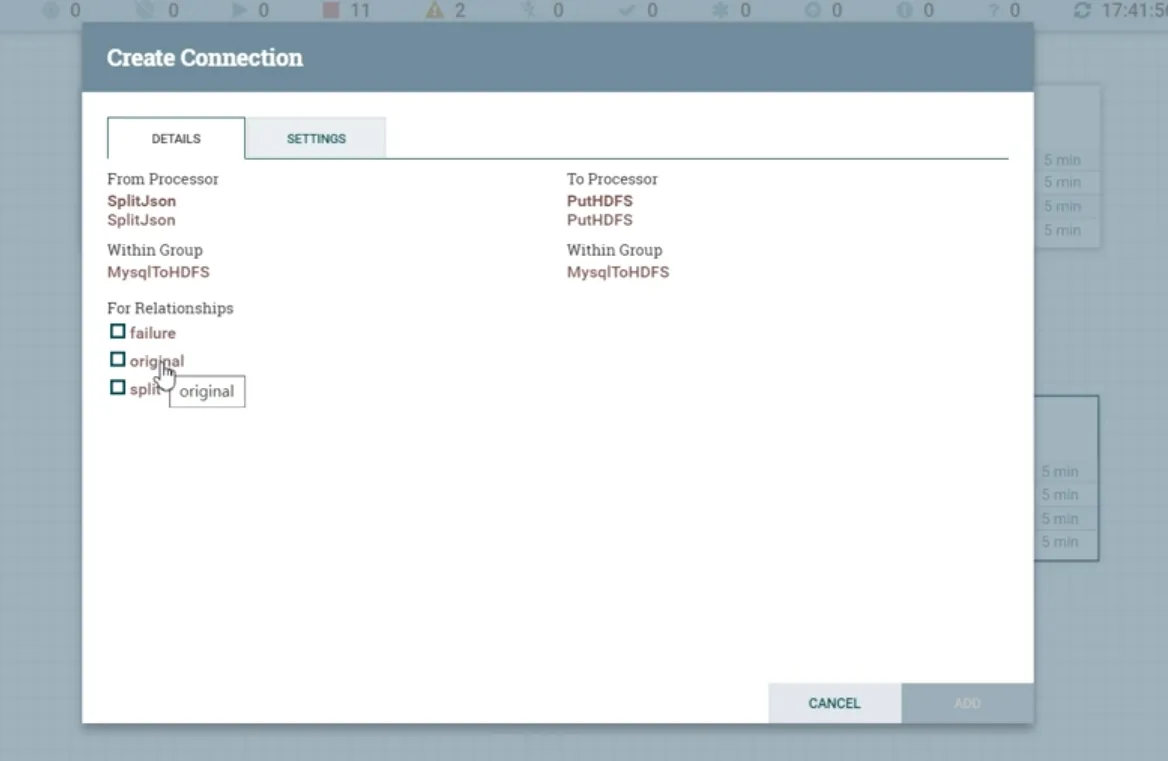This screenshot has height=761, width=1168.
Task: Click the invalid components warning icon
Action: [434, 10]
